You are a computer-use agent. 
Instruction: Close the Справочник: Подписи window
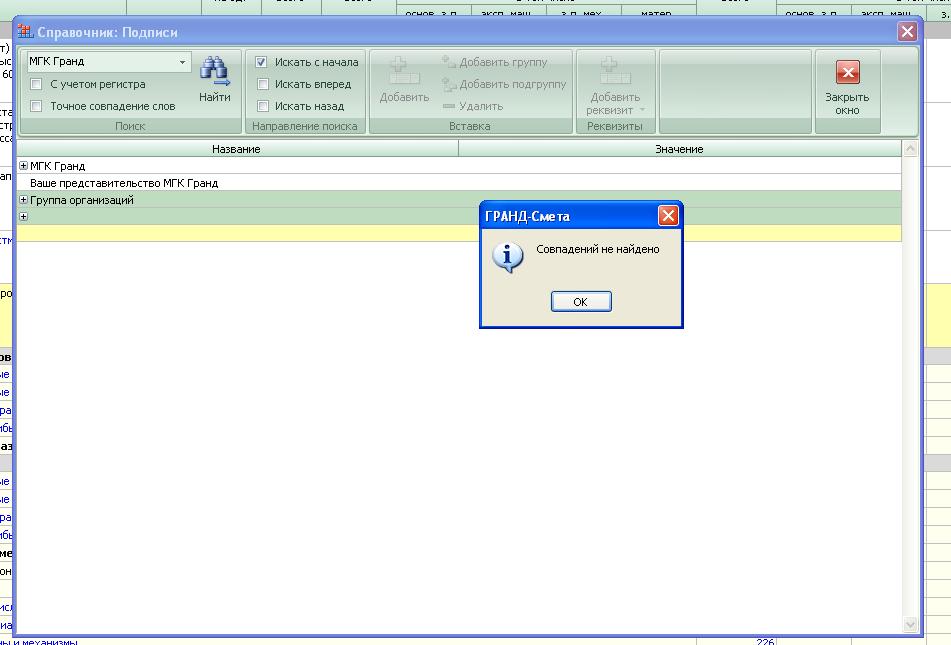(x=907, y=32)
